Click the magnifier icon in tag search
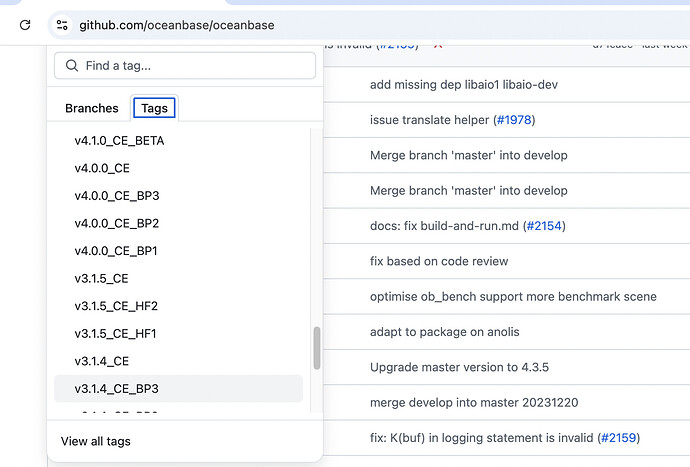Viewport: 690px width, 467px height. [72, 66]
